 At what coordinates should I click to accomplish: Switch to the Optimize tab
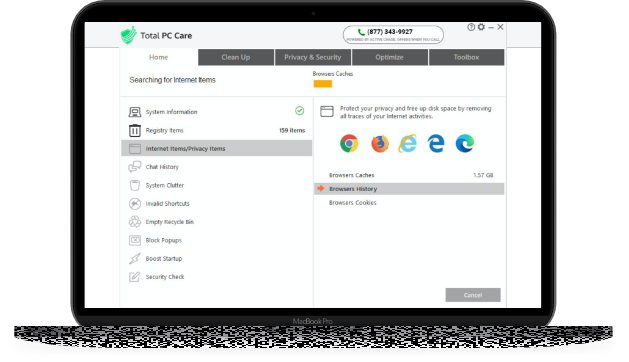point(390,57)
